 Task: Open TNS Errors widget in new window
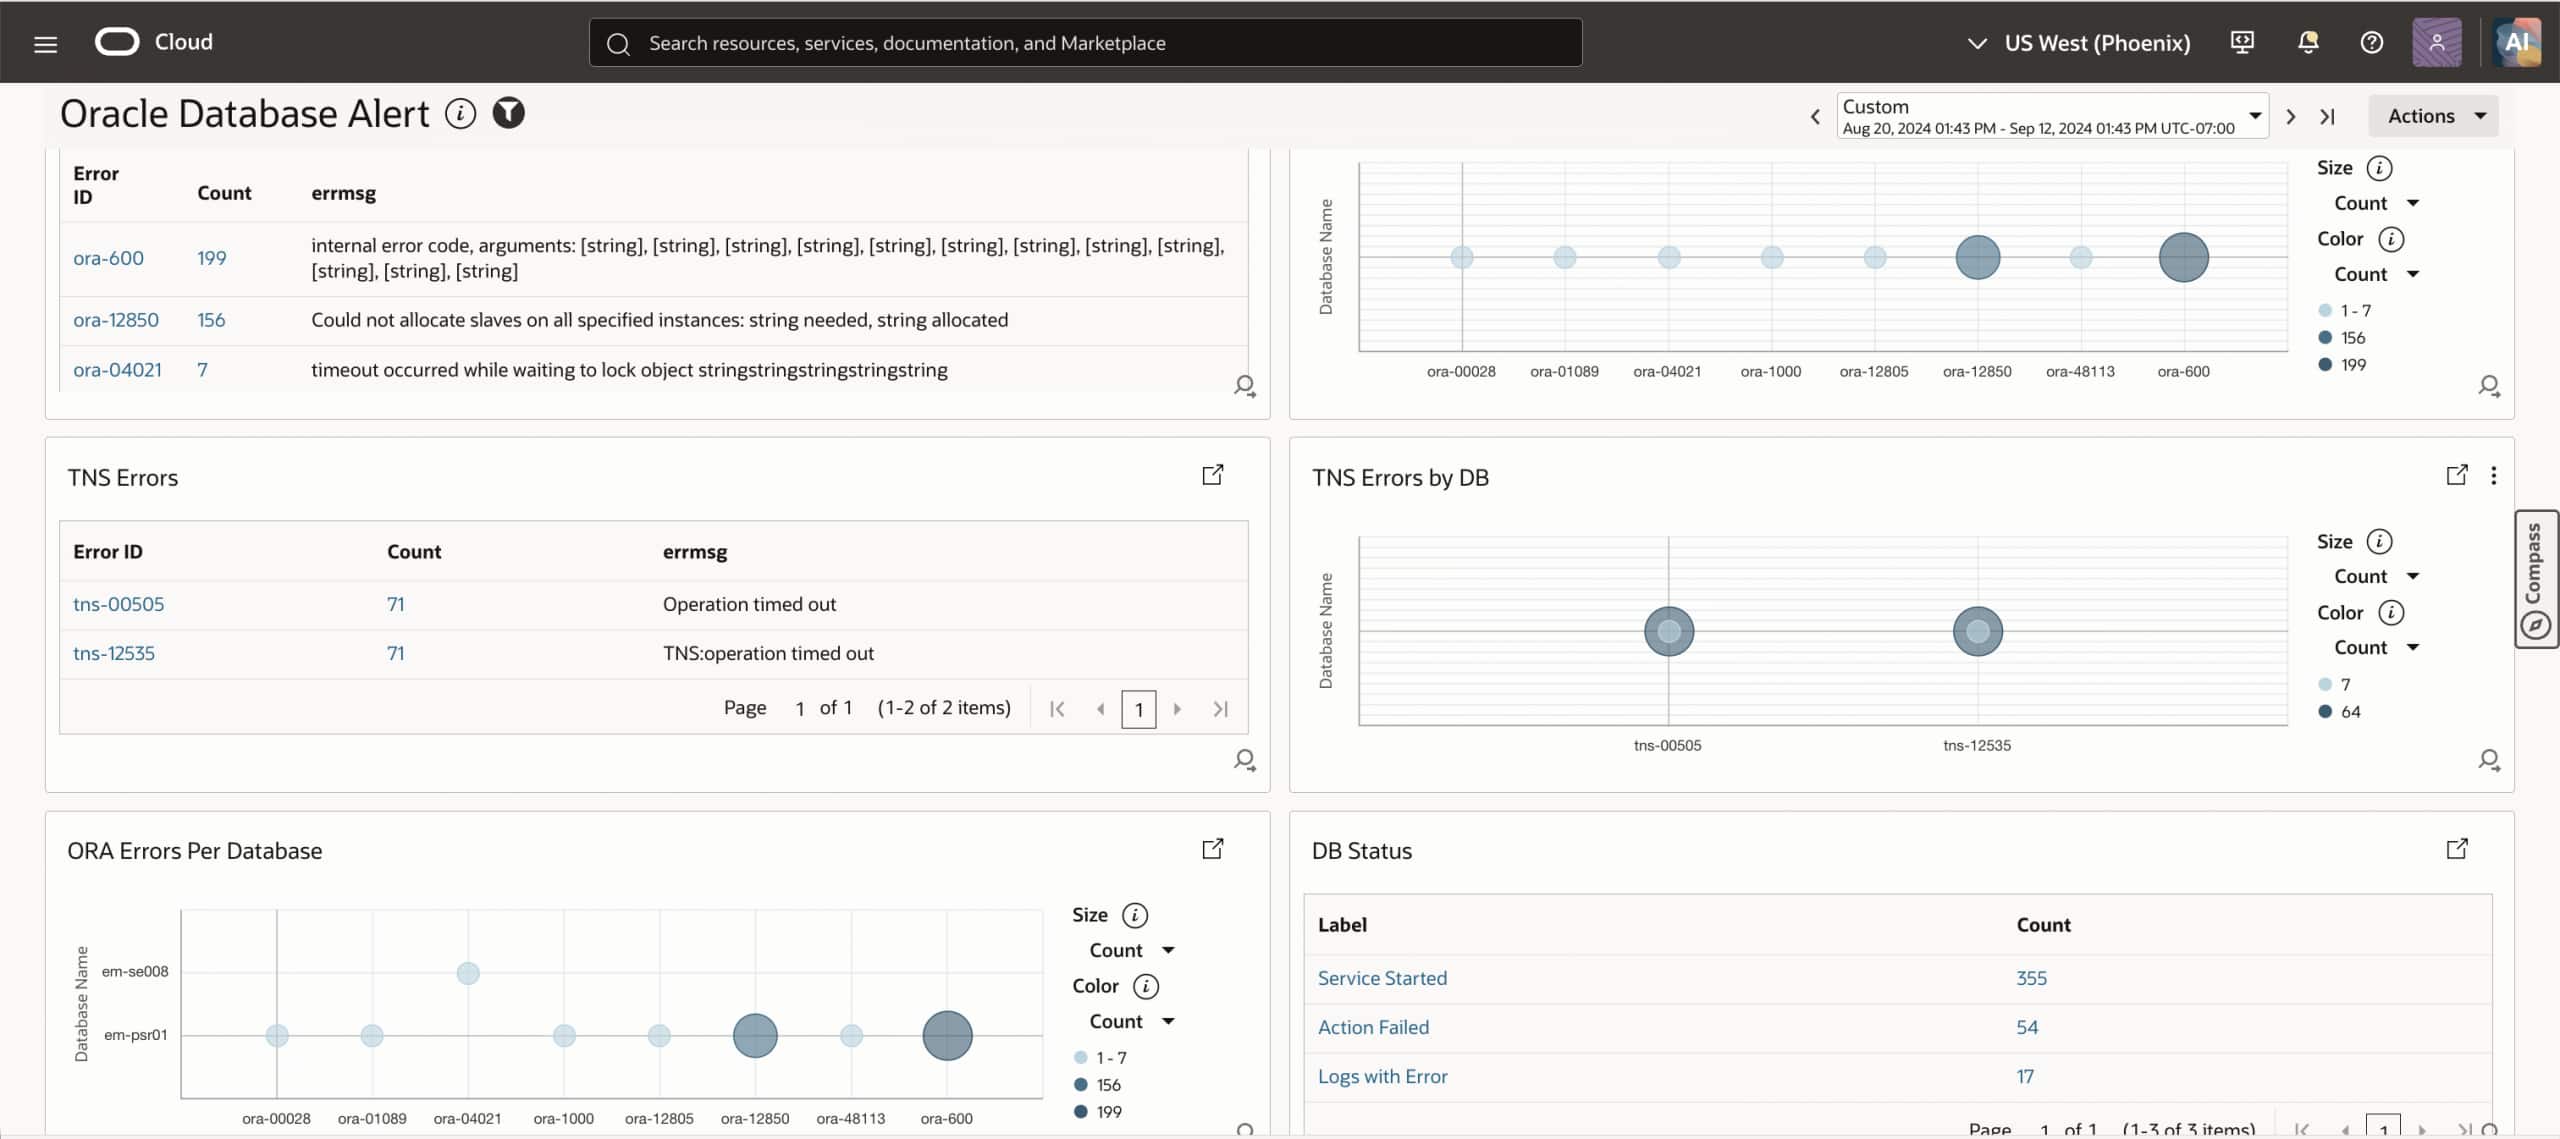click(x=1212, y=475)
